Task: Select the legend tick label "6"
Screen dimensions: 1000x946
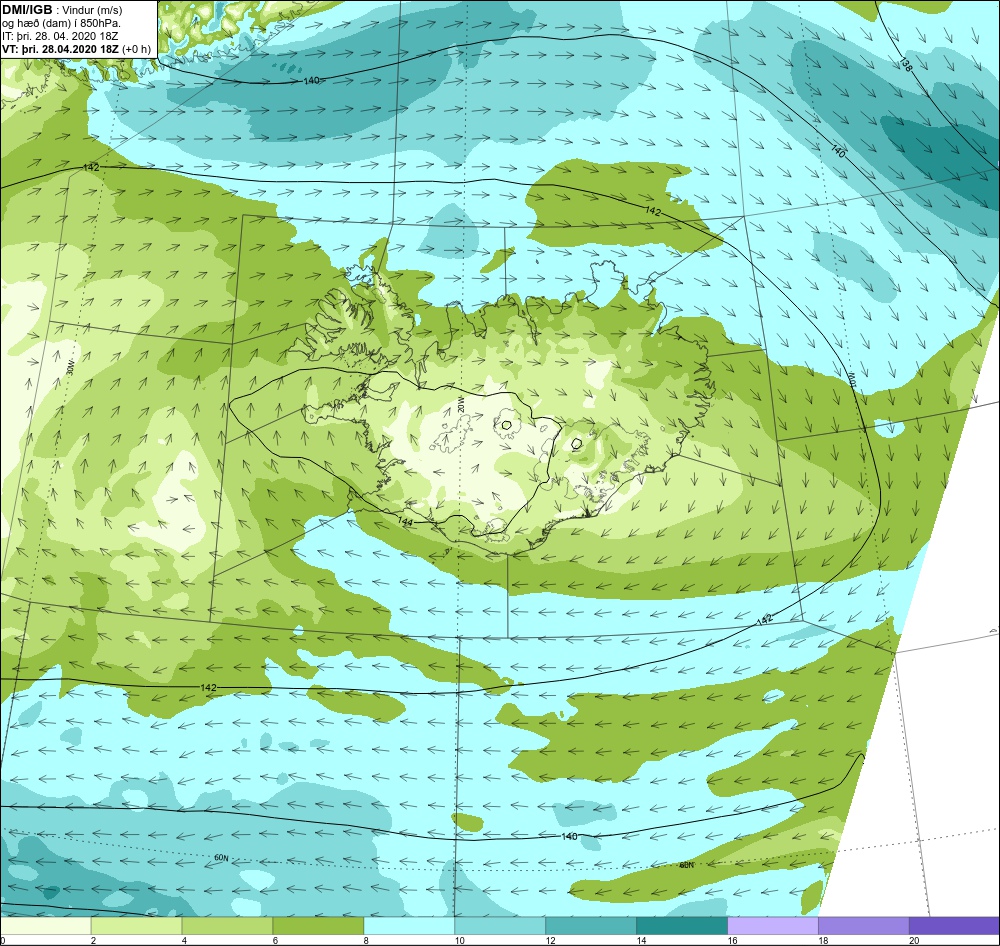Action: click(275, 940)
